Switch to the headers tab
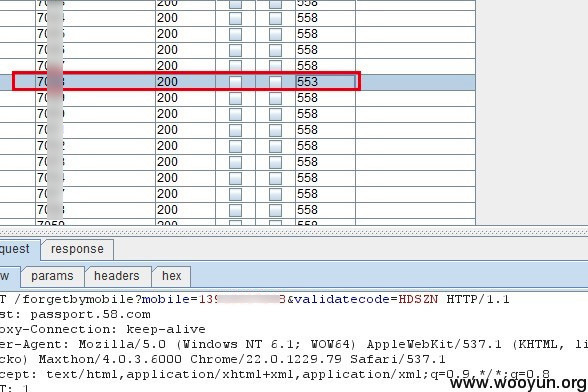Screen dimensions: 588x392 pos(117,276)
